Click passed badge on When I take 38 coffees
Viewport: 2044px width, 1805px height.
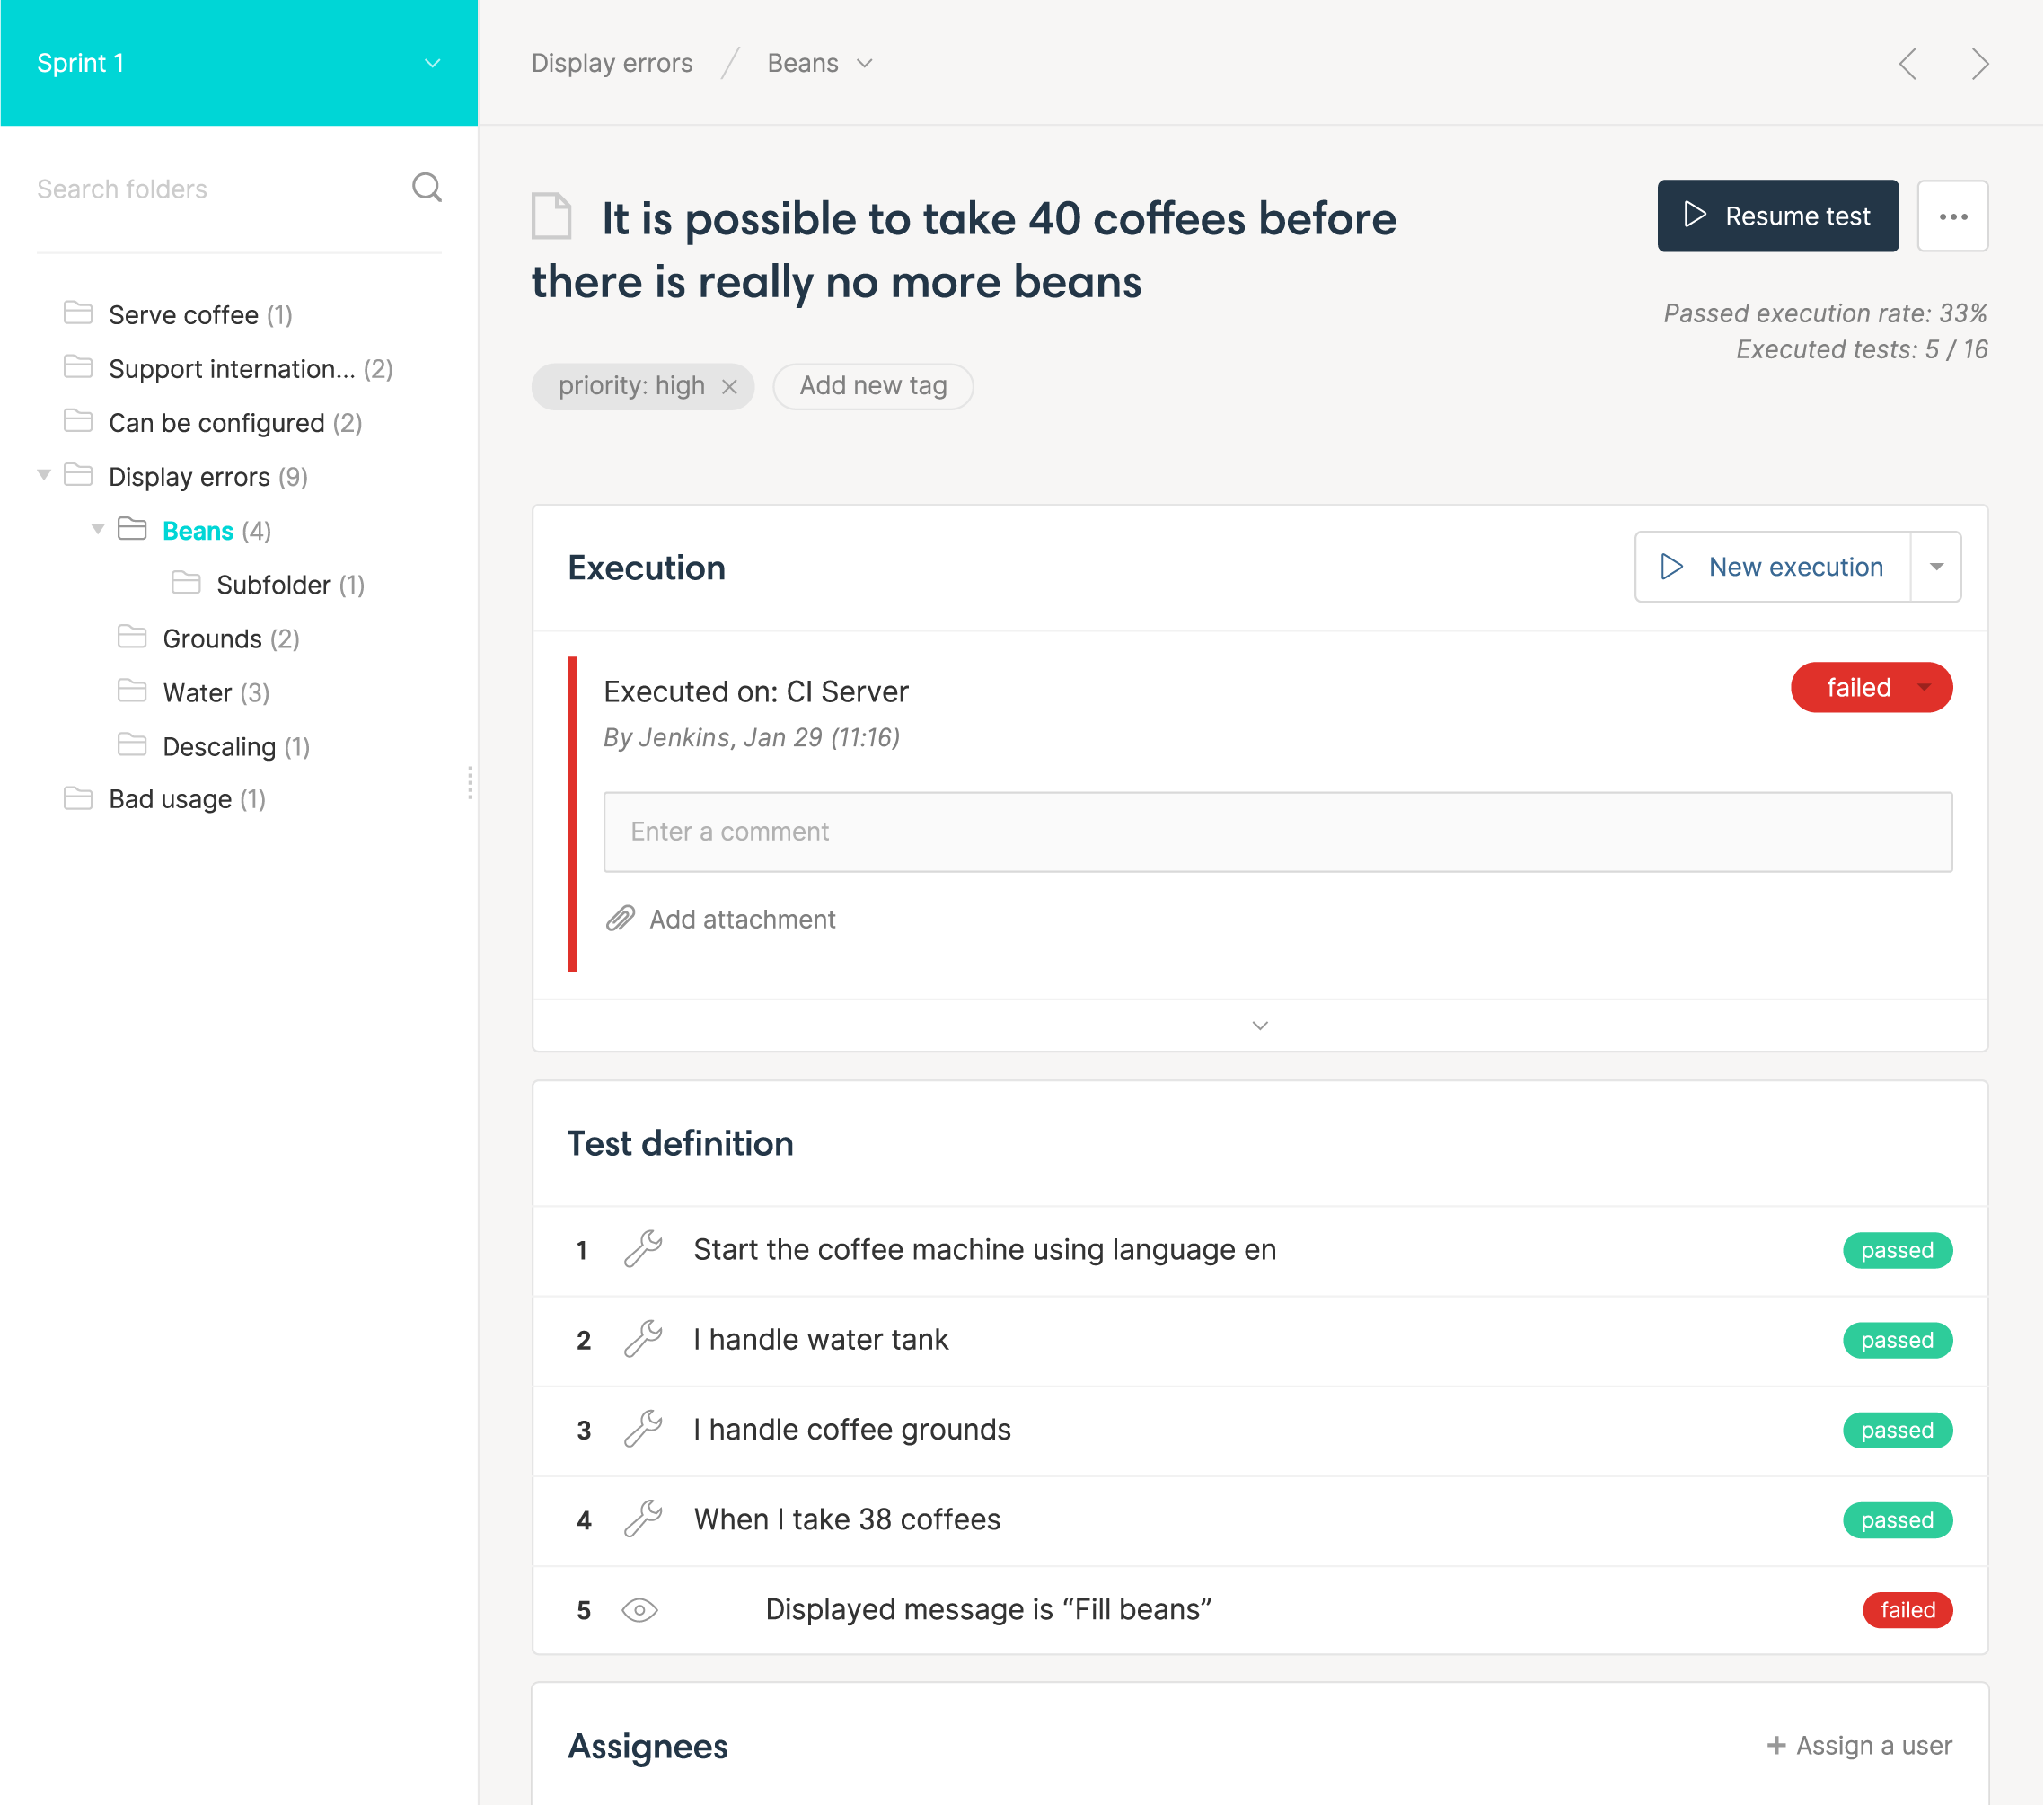pos(1897,1520)
